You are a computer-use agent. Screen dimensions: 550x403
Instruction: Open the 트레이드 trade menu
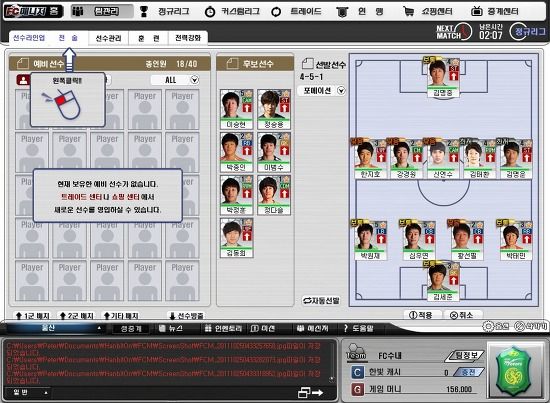click(306, 11)
